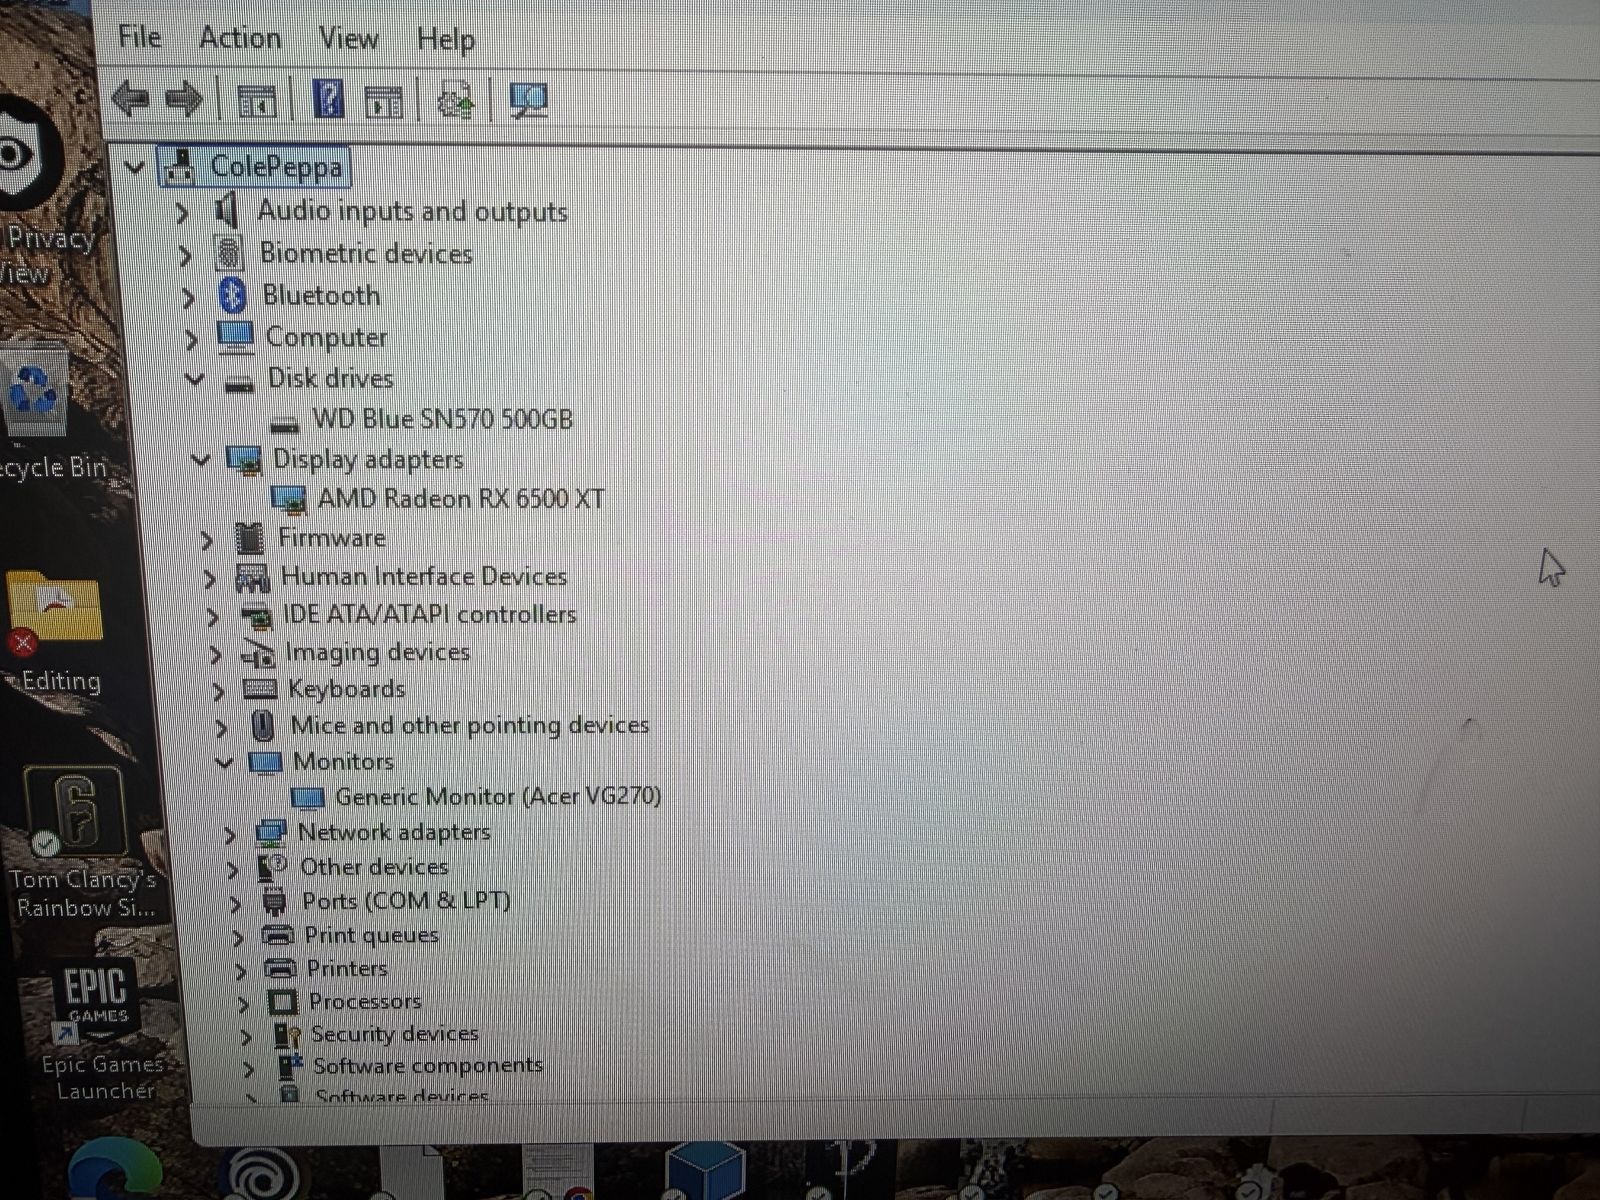Viewport: 1600px width, 1200px height.
Task: Open the Help toolbar icon
Action: 329,99
